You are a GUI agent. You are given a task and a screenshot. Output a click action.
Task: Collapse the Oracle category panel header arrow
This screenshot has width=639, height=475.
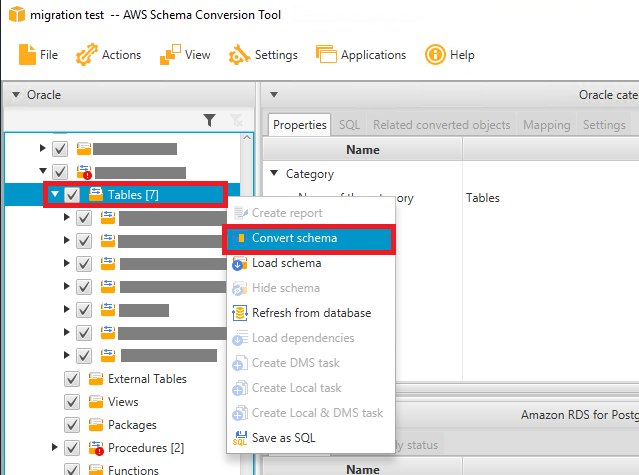(x=274, y=95)
